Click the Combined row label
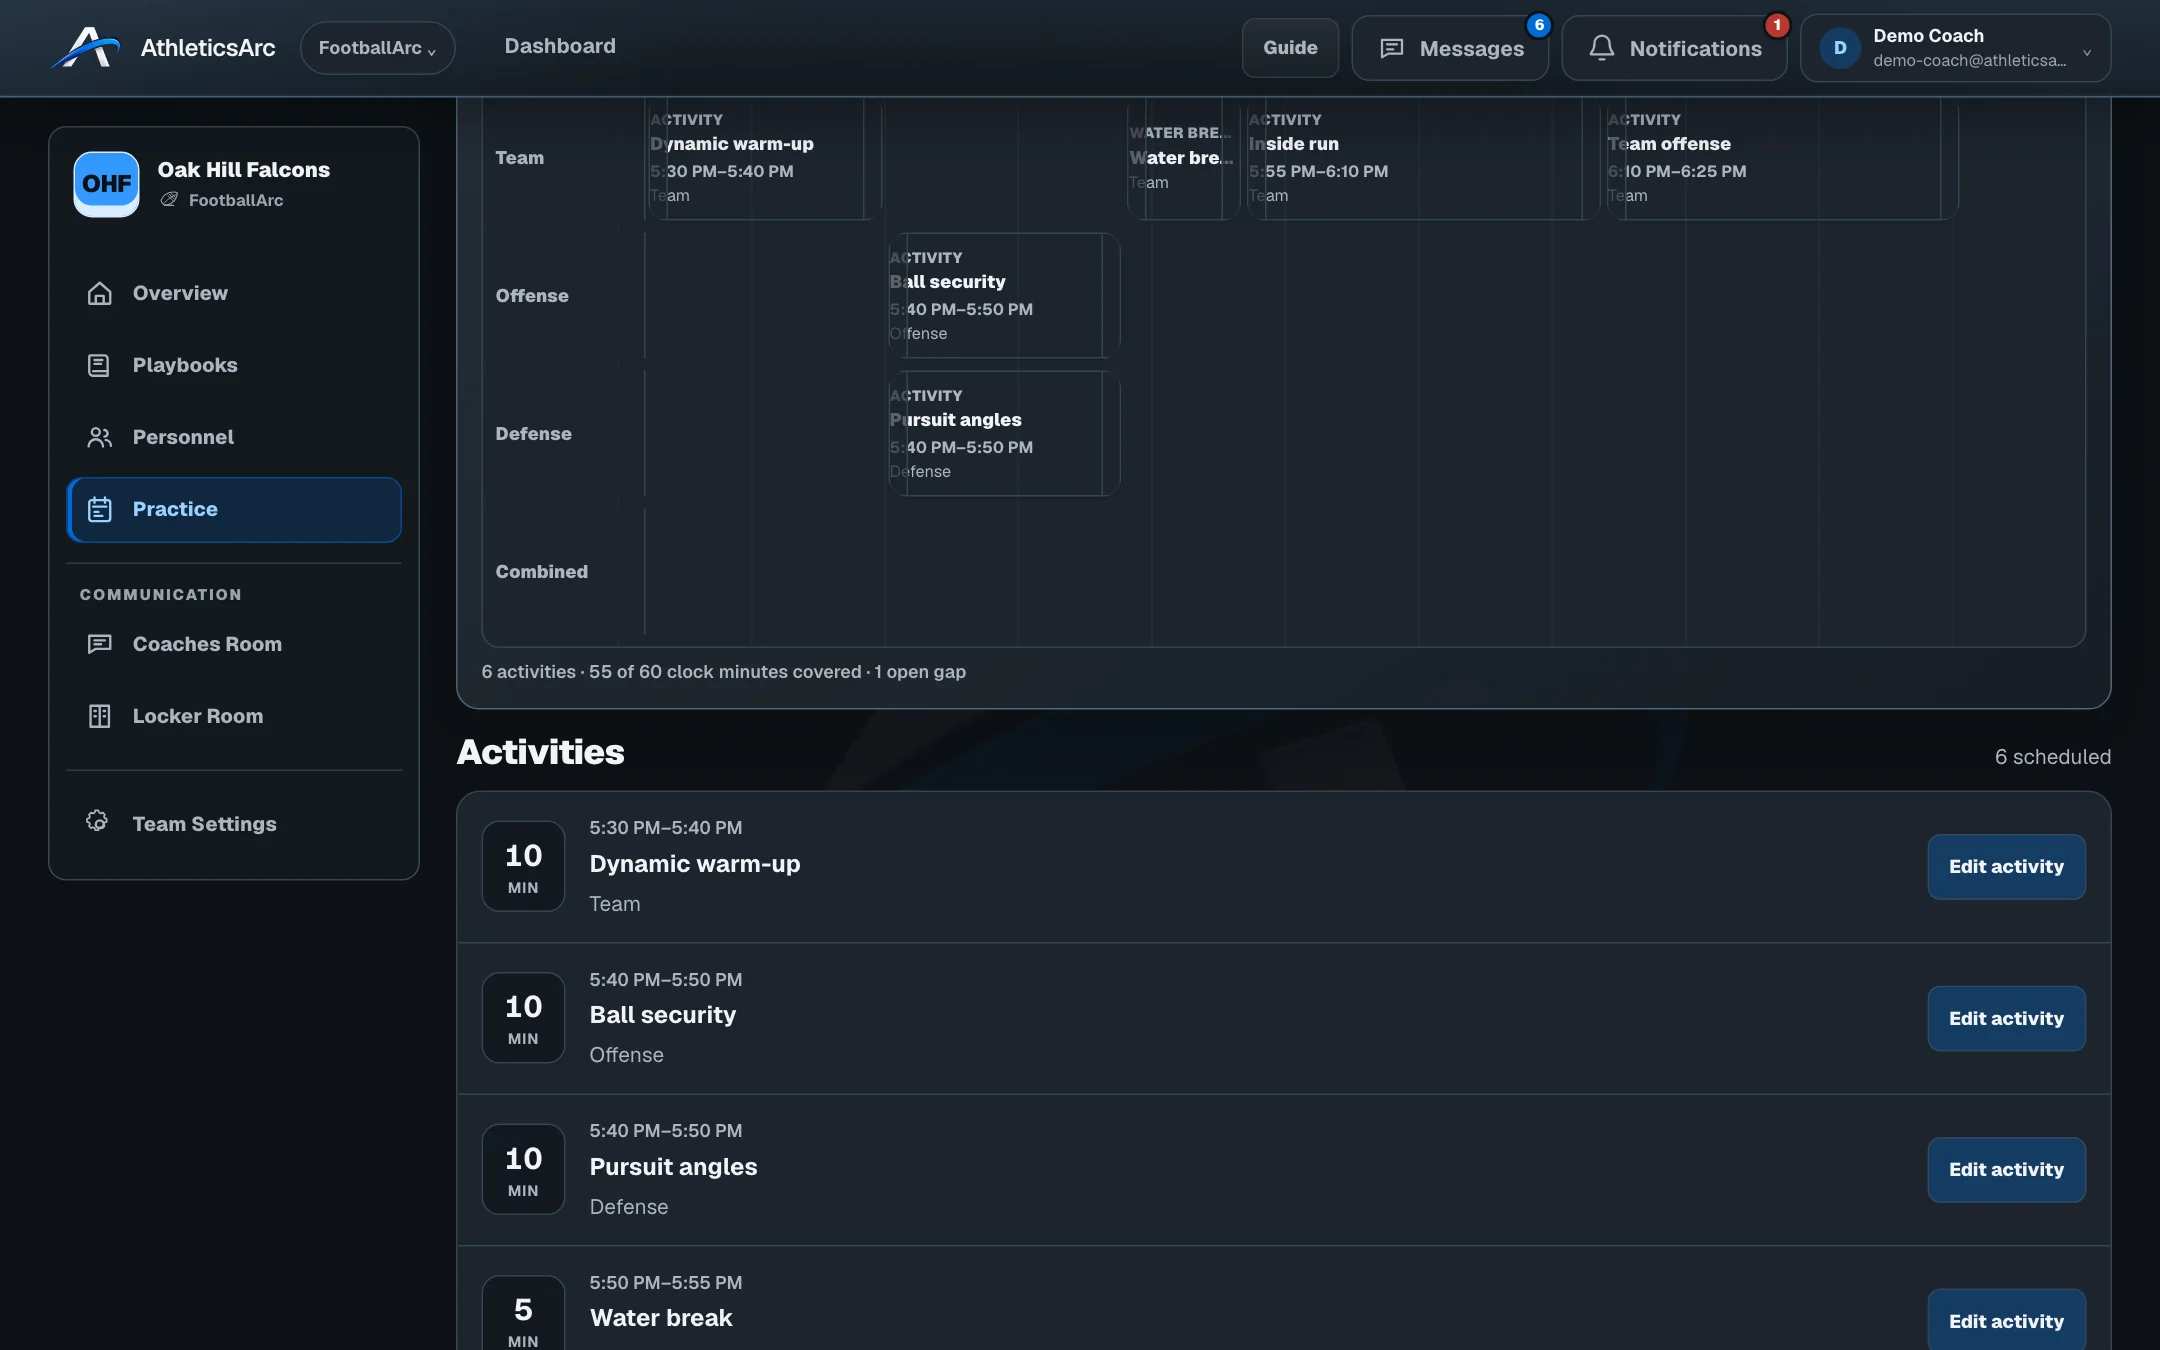2160x1350 pixels. coord(541,572)
